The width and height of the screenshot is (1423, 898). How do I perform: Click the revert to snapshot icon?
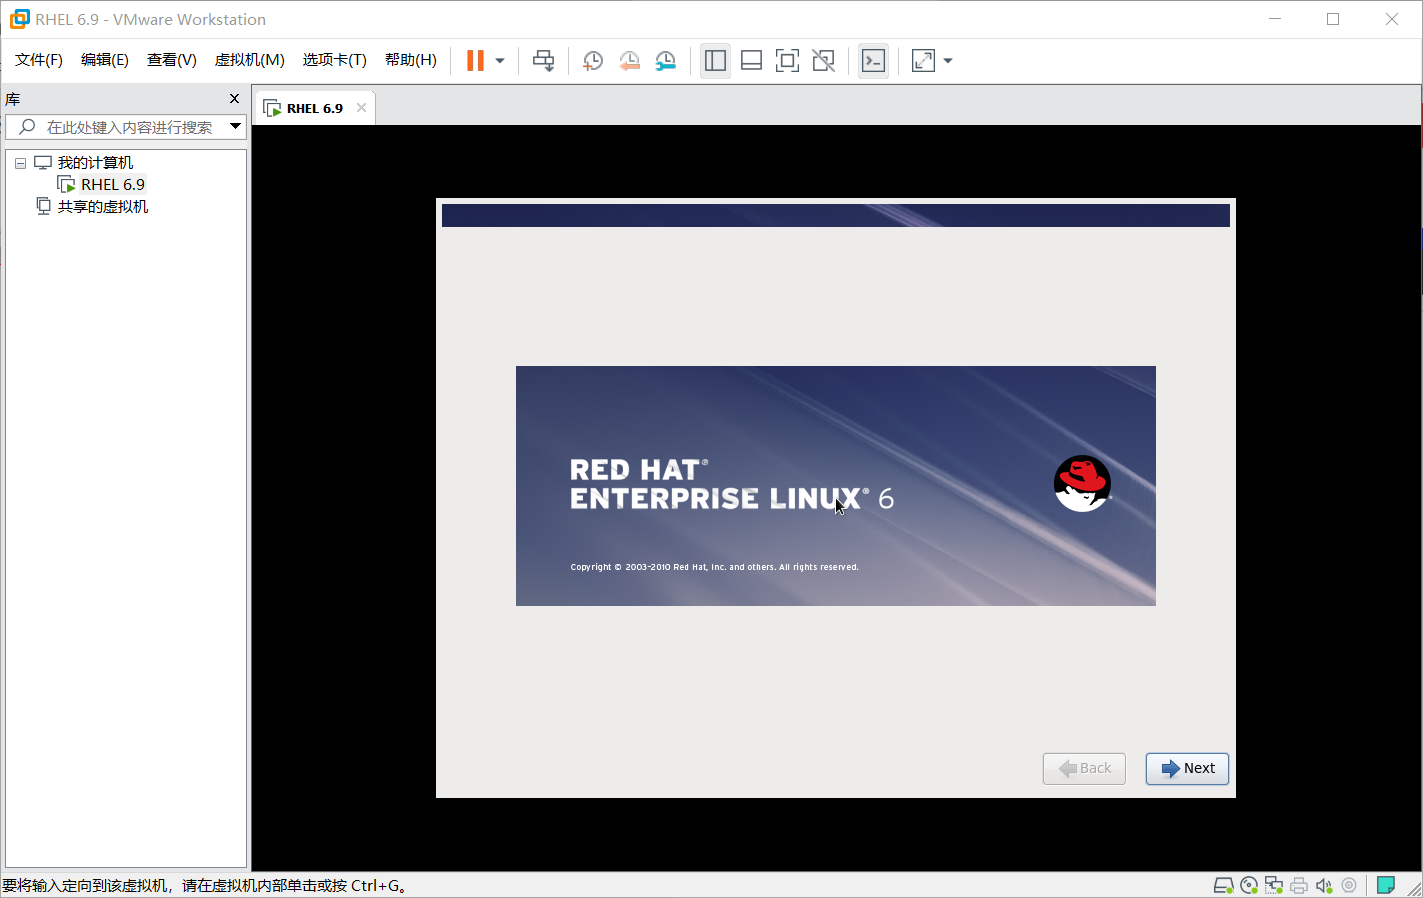pos(629,61)
